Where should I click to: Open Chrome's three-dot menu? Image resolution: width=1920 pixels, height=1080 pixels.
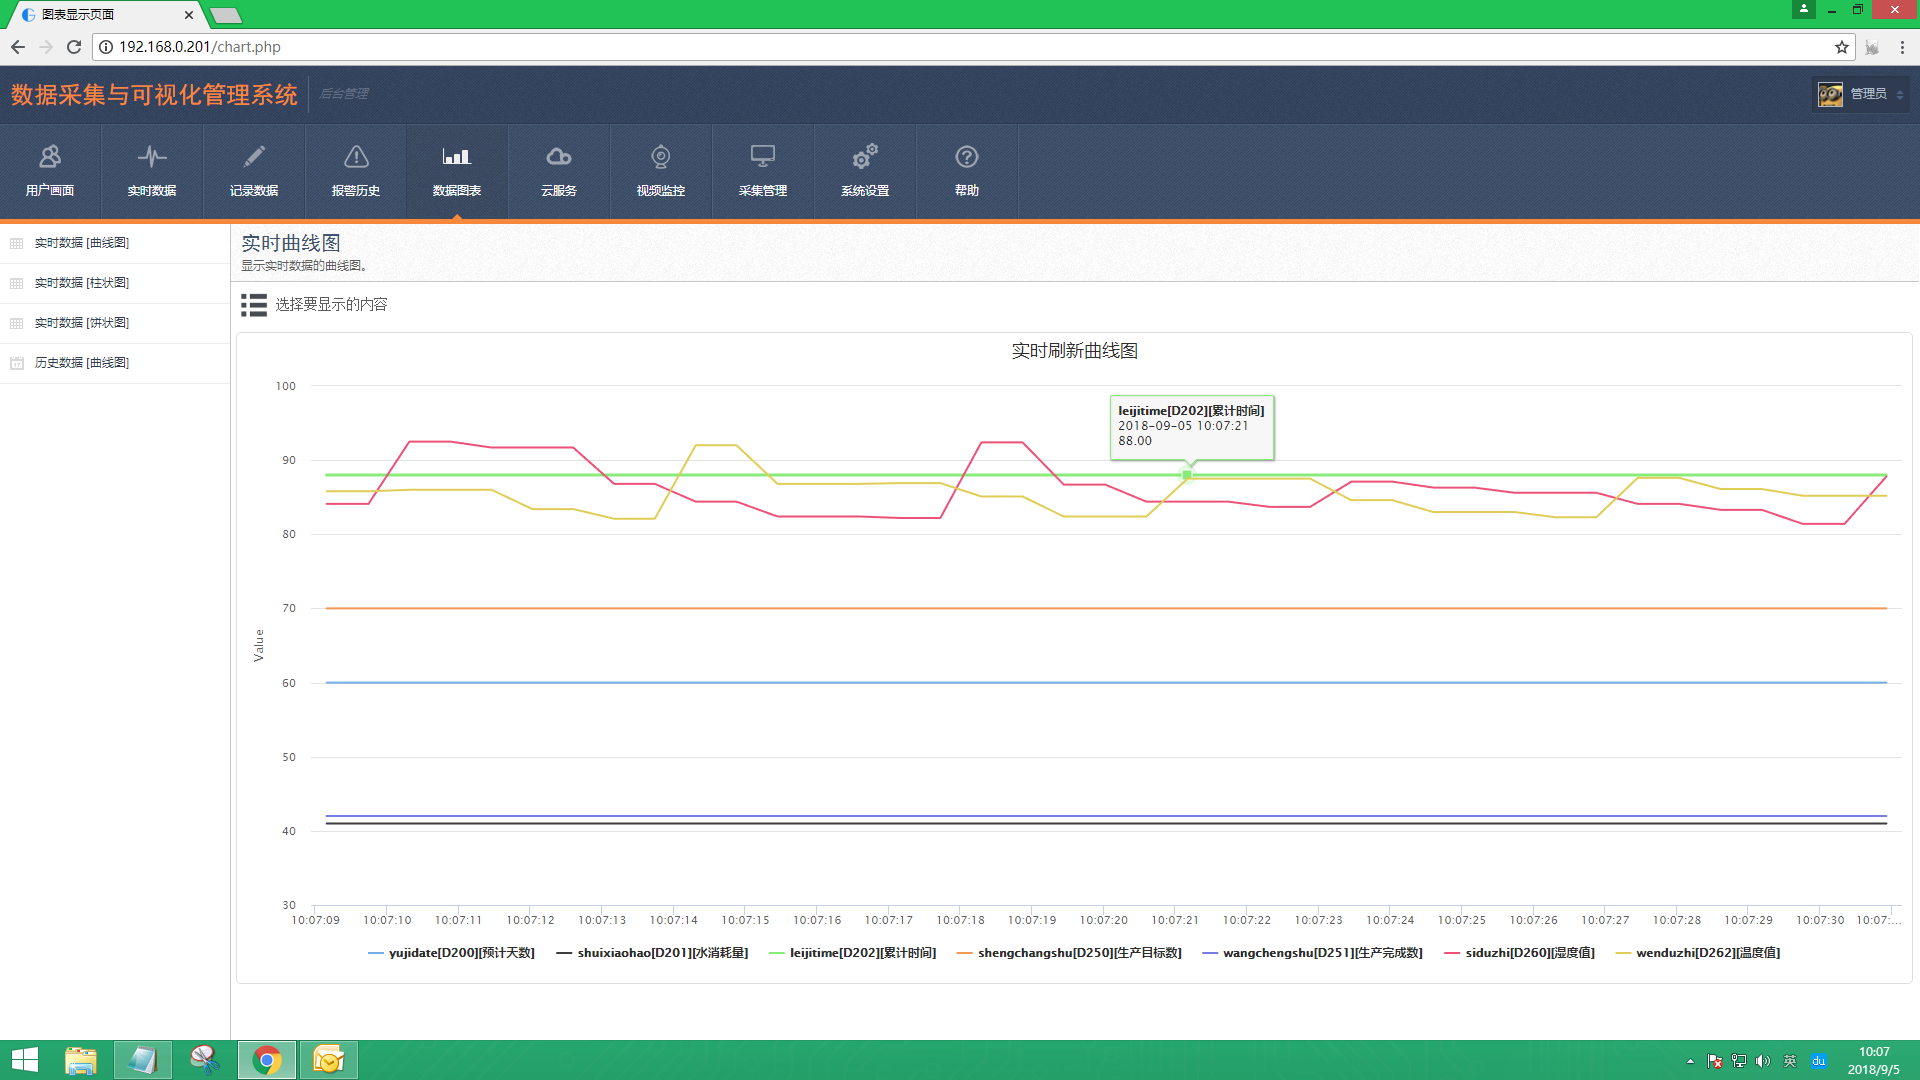1902,47
